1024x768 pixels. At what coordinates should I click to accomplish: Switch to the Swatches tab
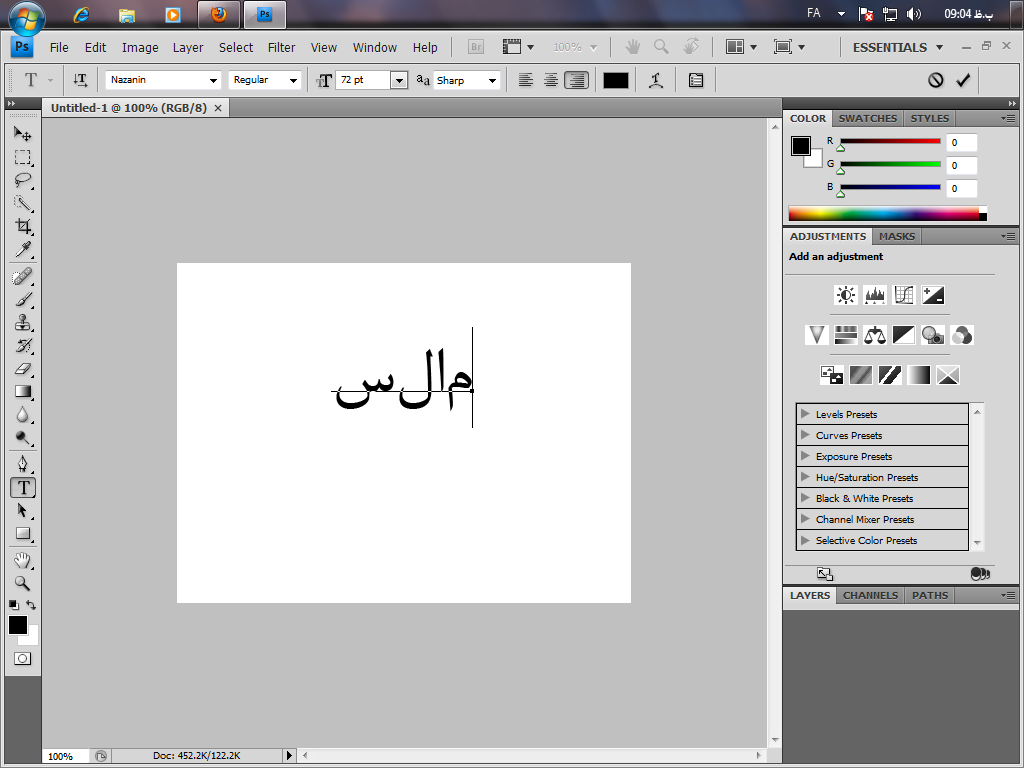click(x=867, y=118)
